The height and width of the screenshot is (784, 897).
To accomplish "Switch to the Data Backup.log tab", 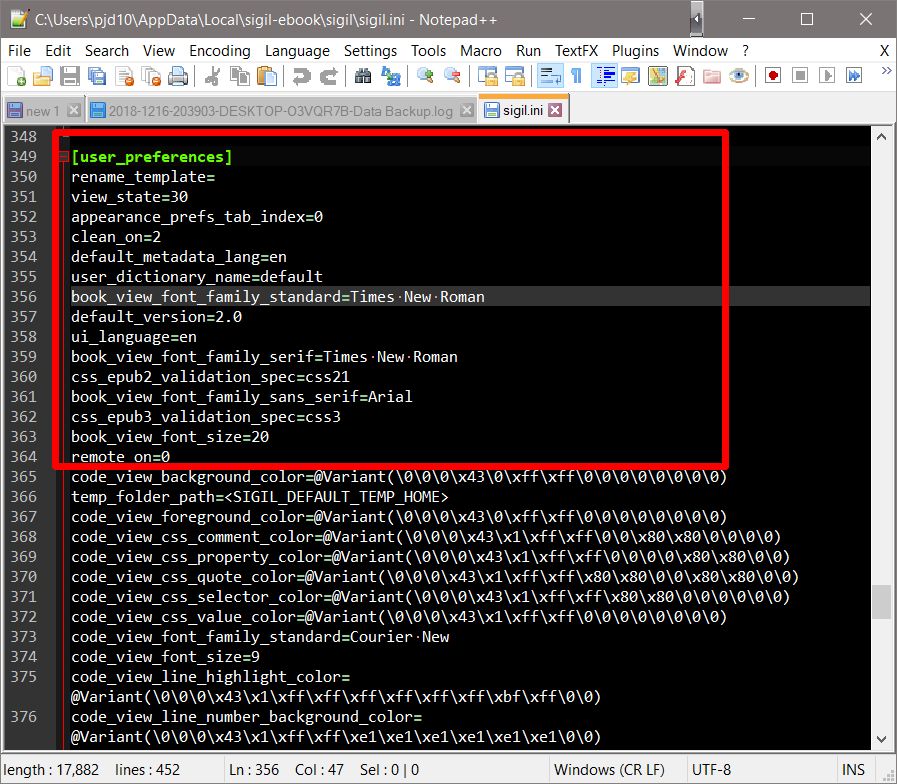I will point(280,111).
